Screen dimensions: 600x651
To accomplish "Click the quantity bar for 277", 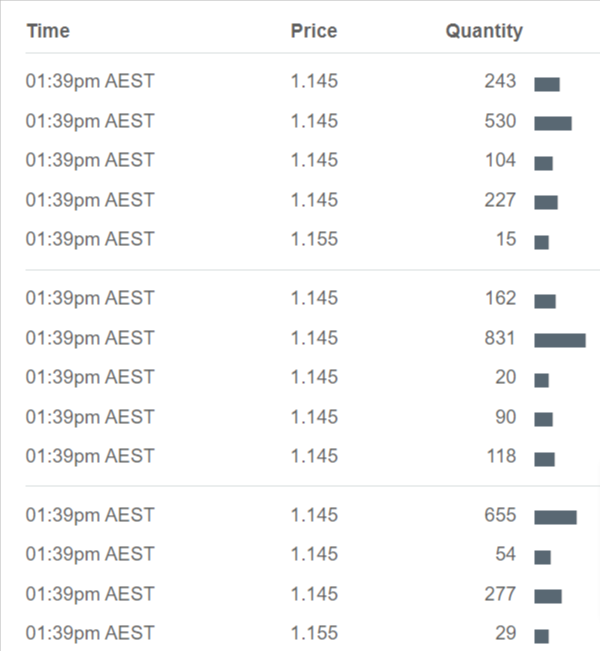I will point(547,596).
